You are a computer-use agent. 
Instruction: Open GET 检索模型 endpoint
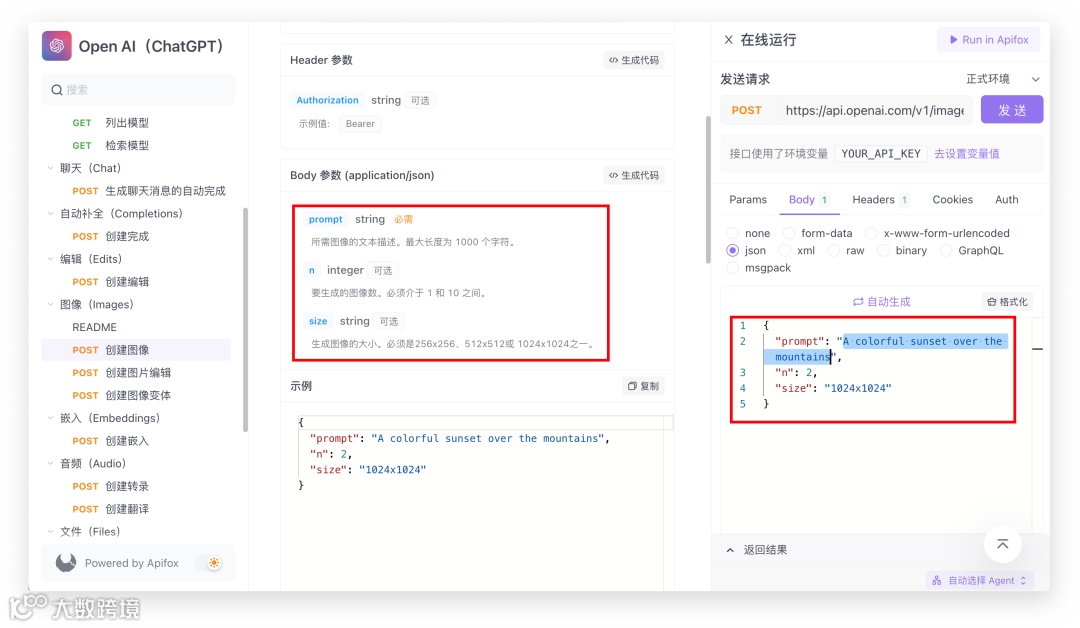click(136, 145)
